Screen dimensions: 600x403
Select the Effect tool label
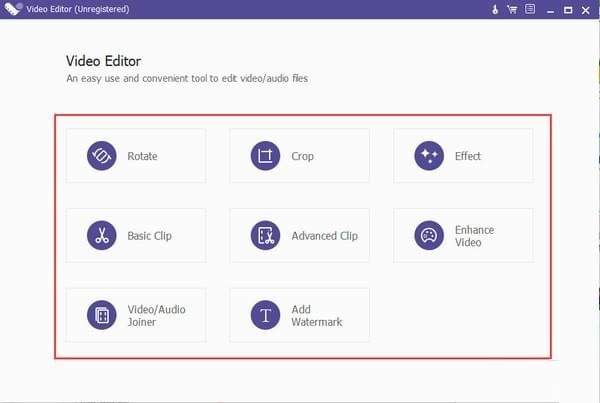468,156
